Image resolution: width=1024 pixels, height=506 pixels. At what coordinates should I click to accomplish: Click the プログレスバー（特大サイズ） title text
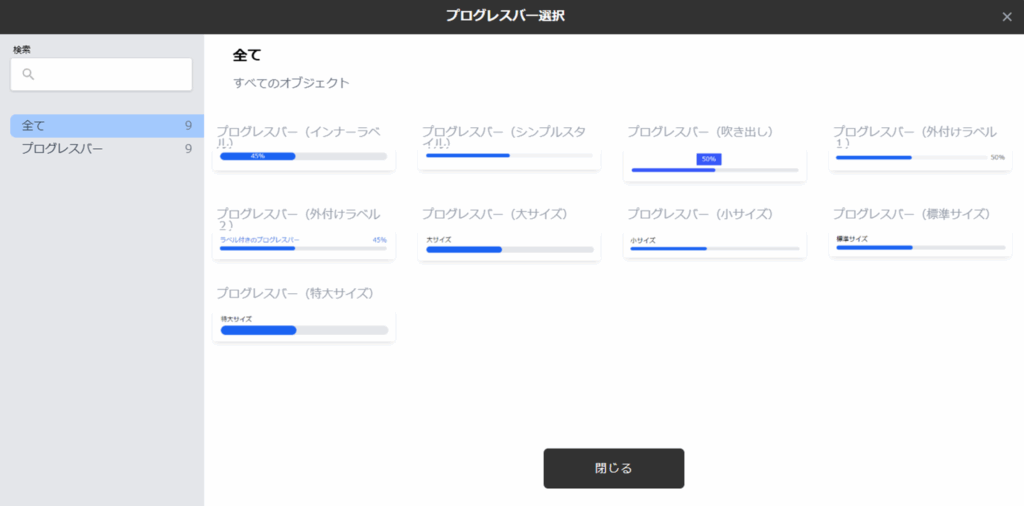[295, 293]
